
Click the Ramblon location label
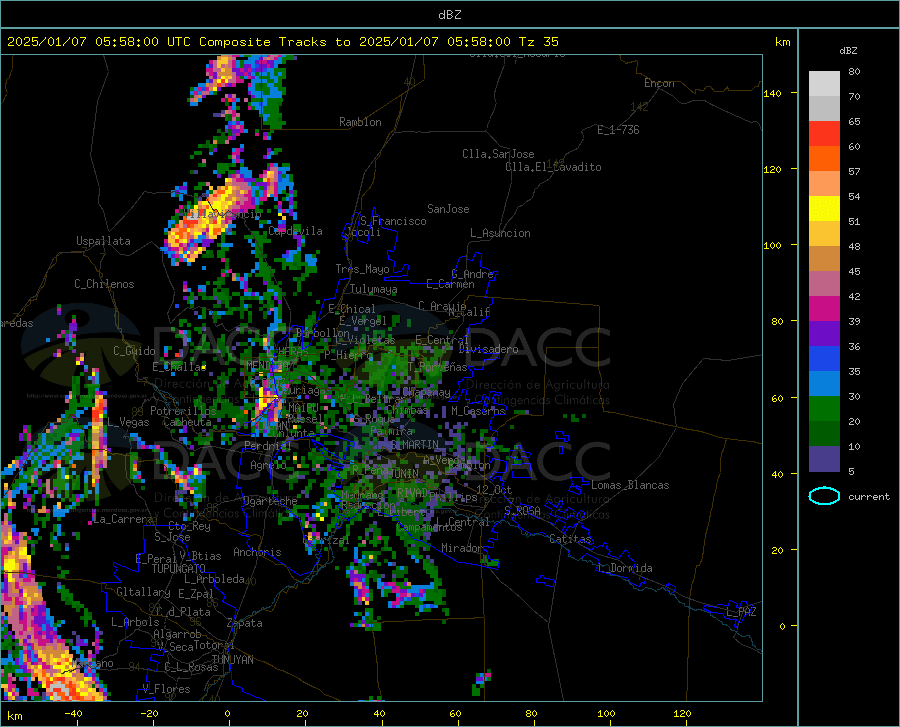(x=360, y=122)
